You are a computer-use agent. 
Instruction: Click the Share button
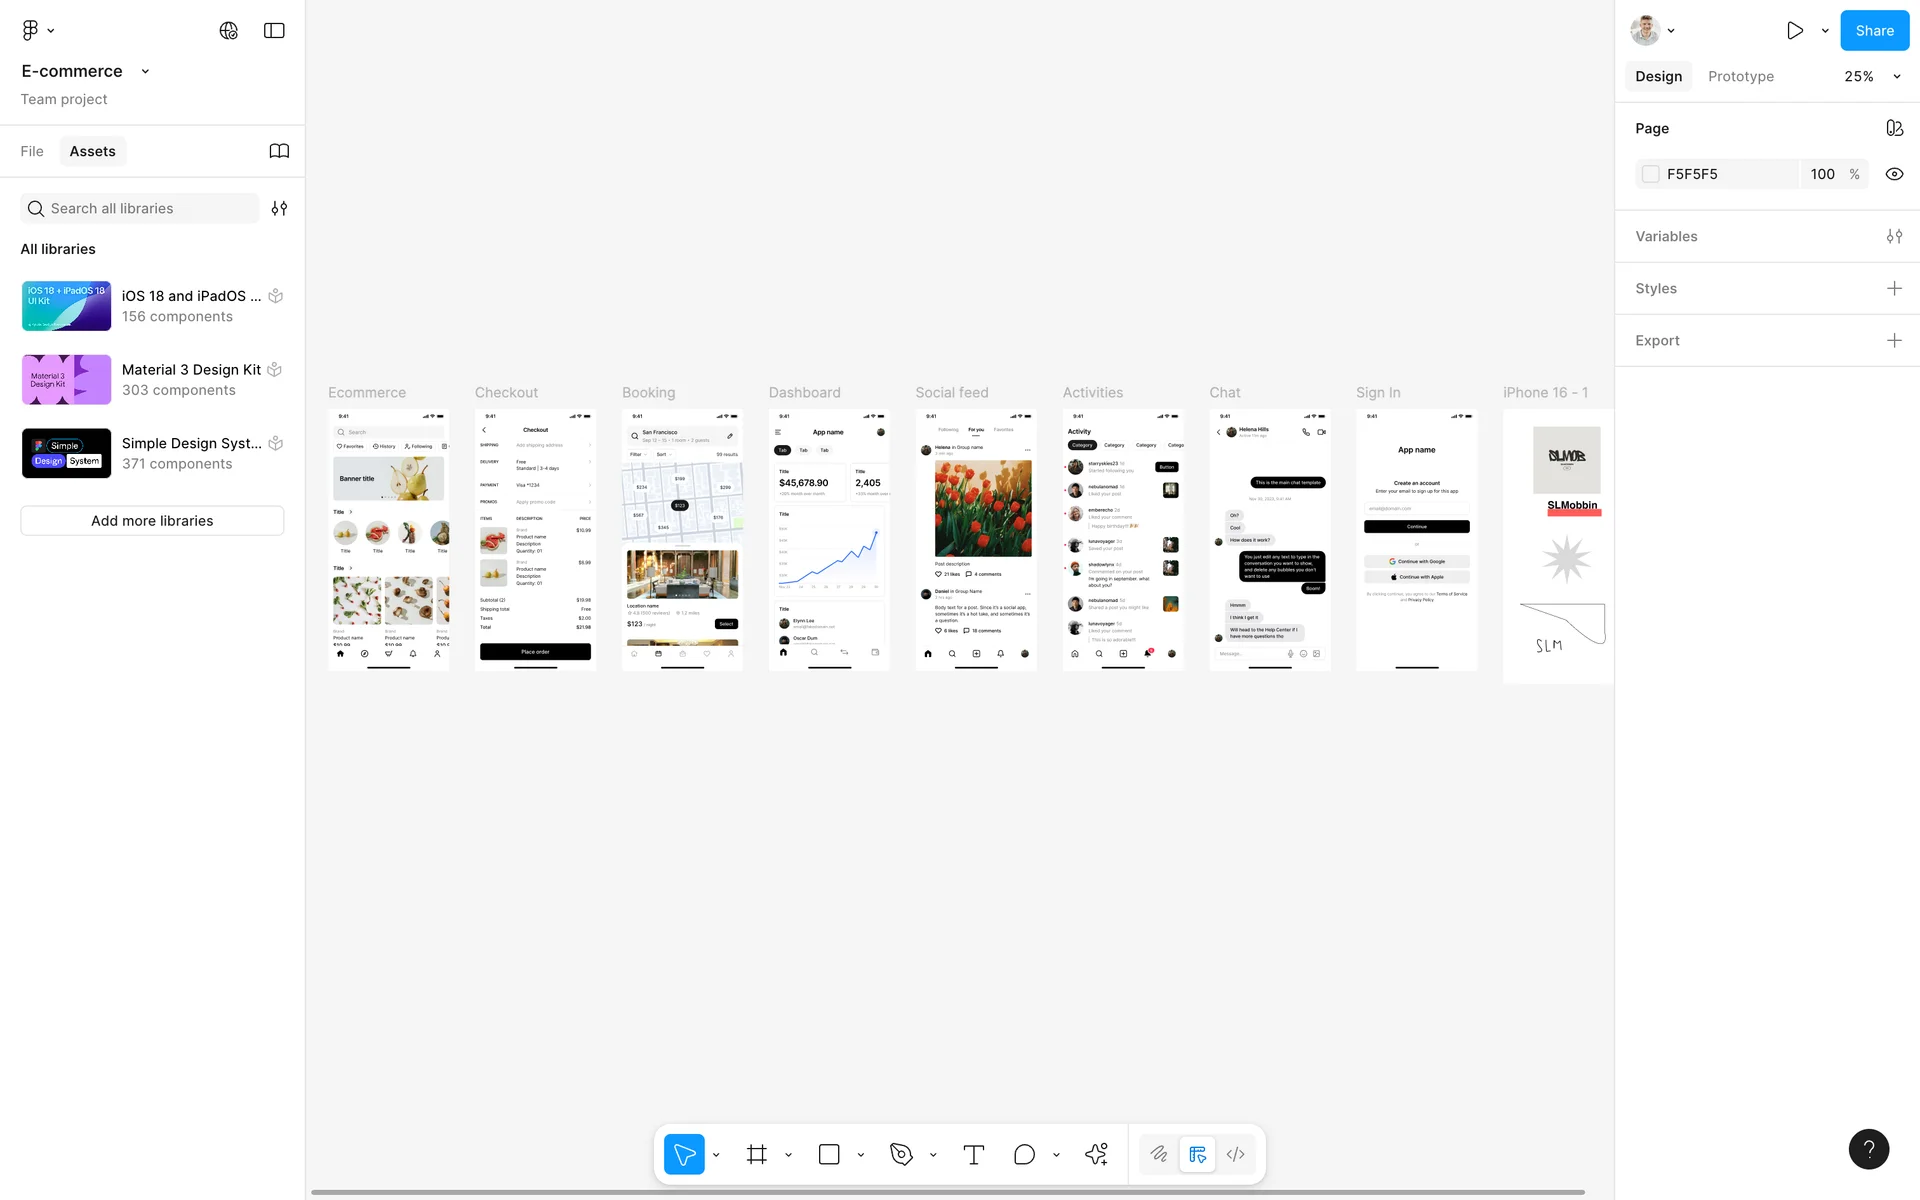tap(1874, 30)
